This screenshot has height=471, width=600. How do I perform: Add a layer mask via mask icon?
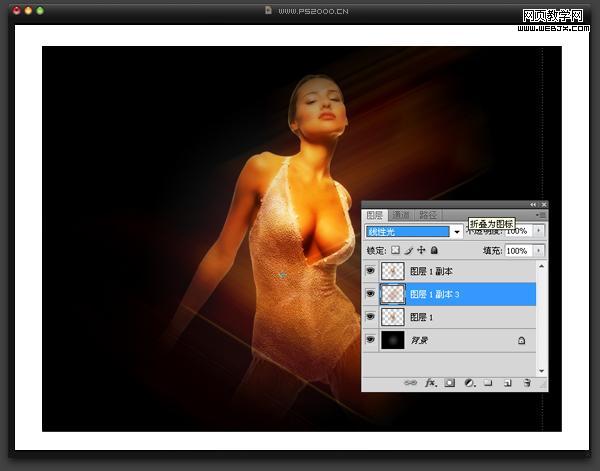pos(450,383)
